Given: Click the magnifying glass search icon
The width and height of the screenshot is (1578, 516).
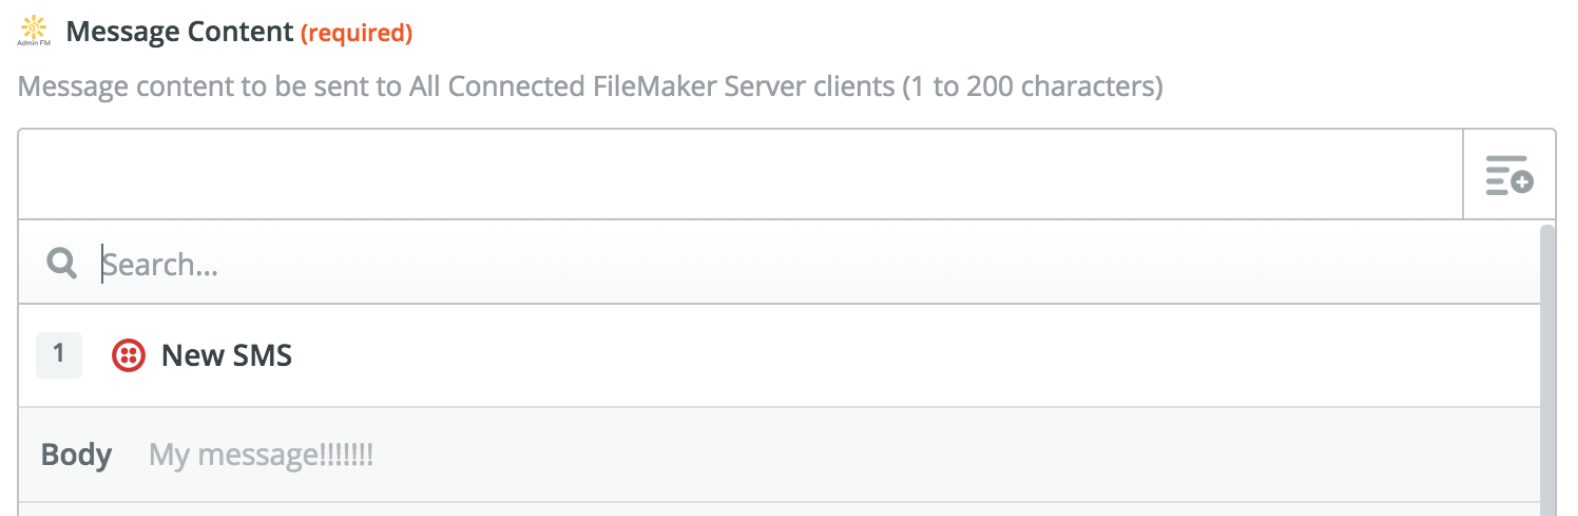Looking at the screenshot, I should (x=62, y=263).
